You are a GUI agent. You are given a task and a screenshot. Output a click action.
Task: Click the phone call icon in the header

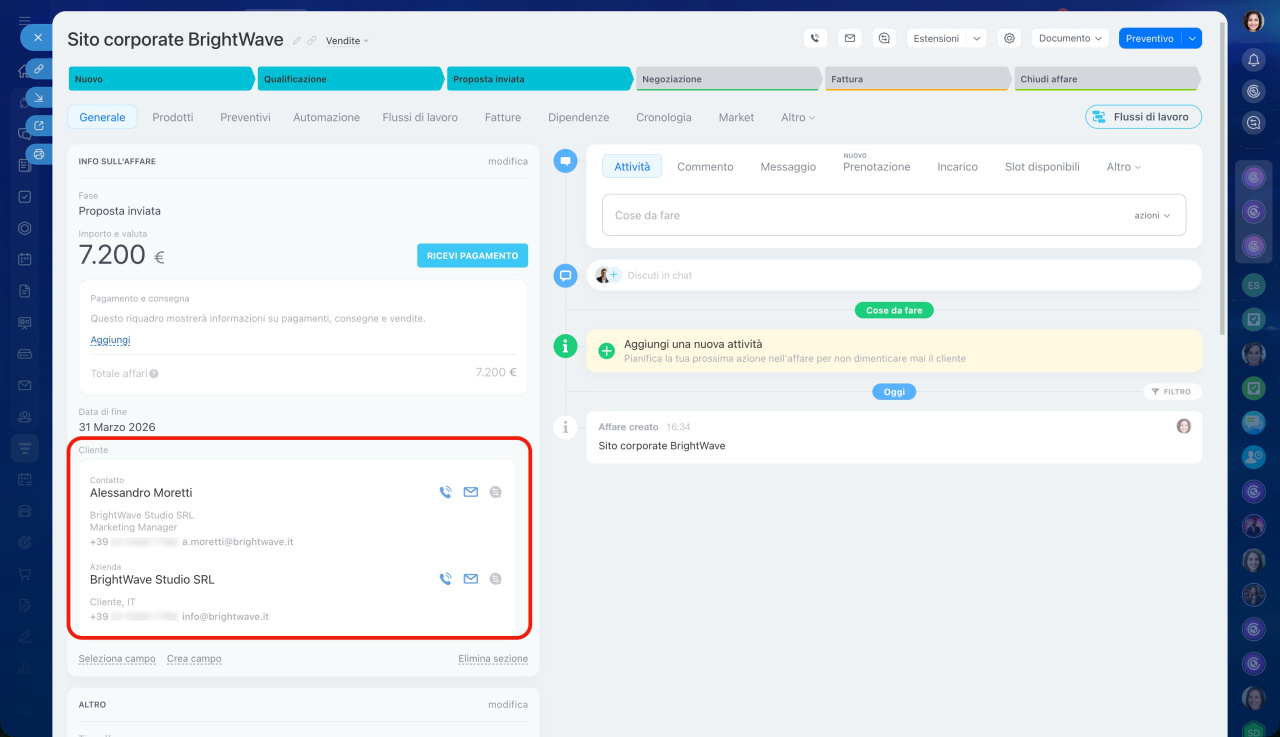[815, 38]
